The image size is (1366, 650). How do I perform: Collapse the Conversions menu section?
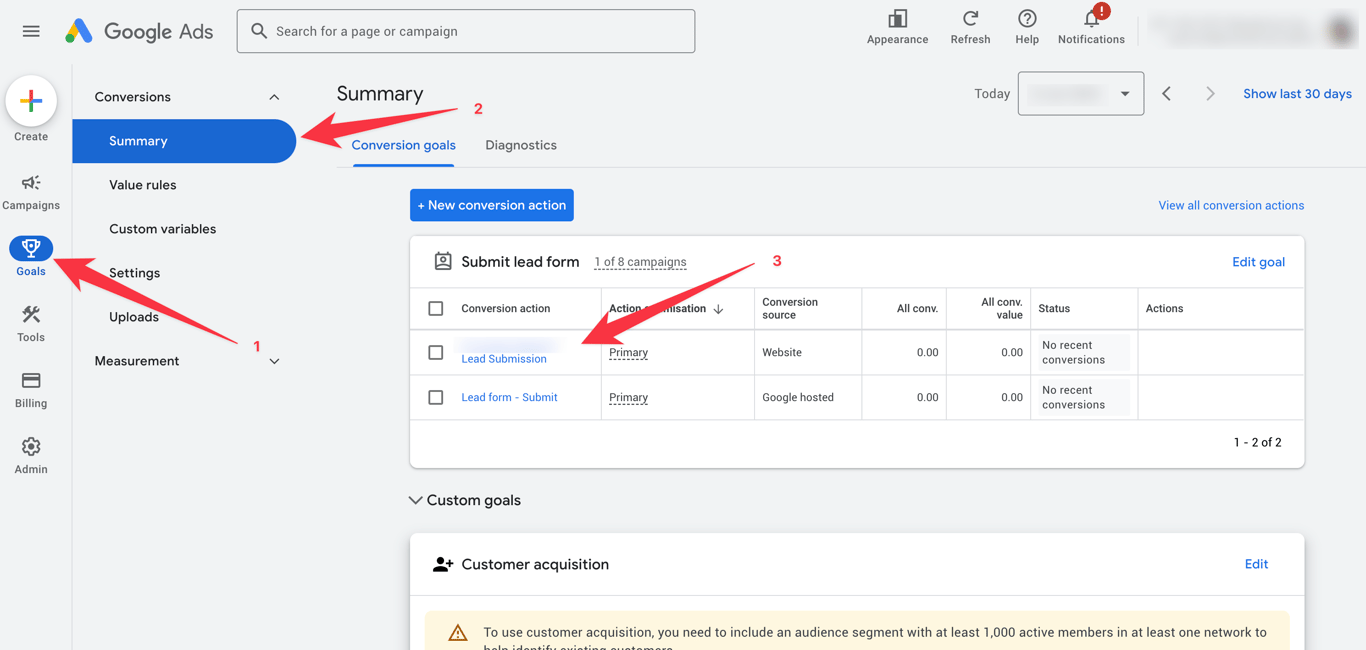pos(274,97)
